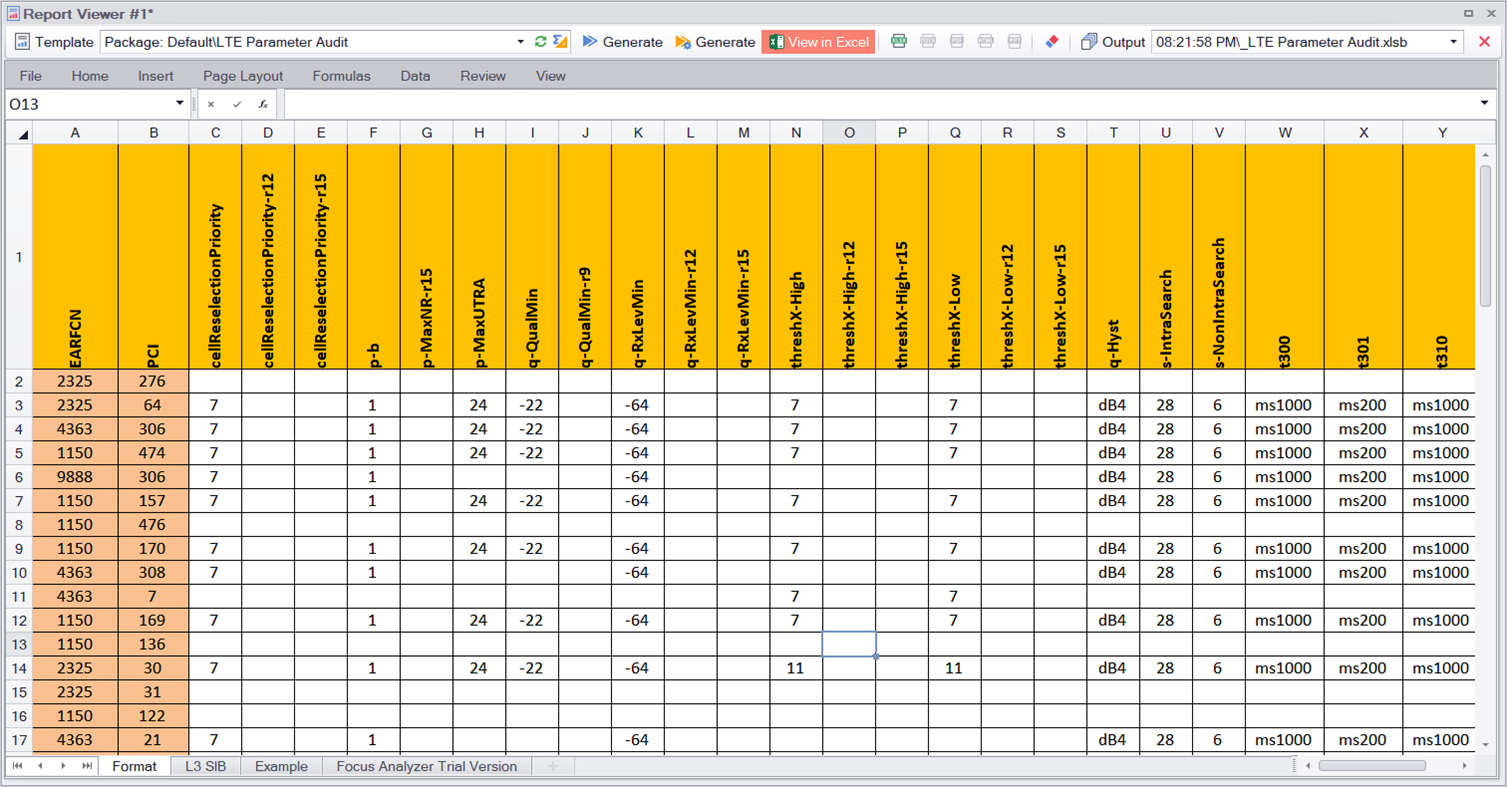Image resolution: width=1507 pixels, height=787 pixels.
Task: Refresh the LTE Parameter Audit template
Action: [x=540, y=42]
